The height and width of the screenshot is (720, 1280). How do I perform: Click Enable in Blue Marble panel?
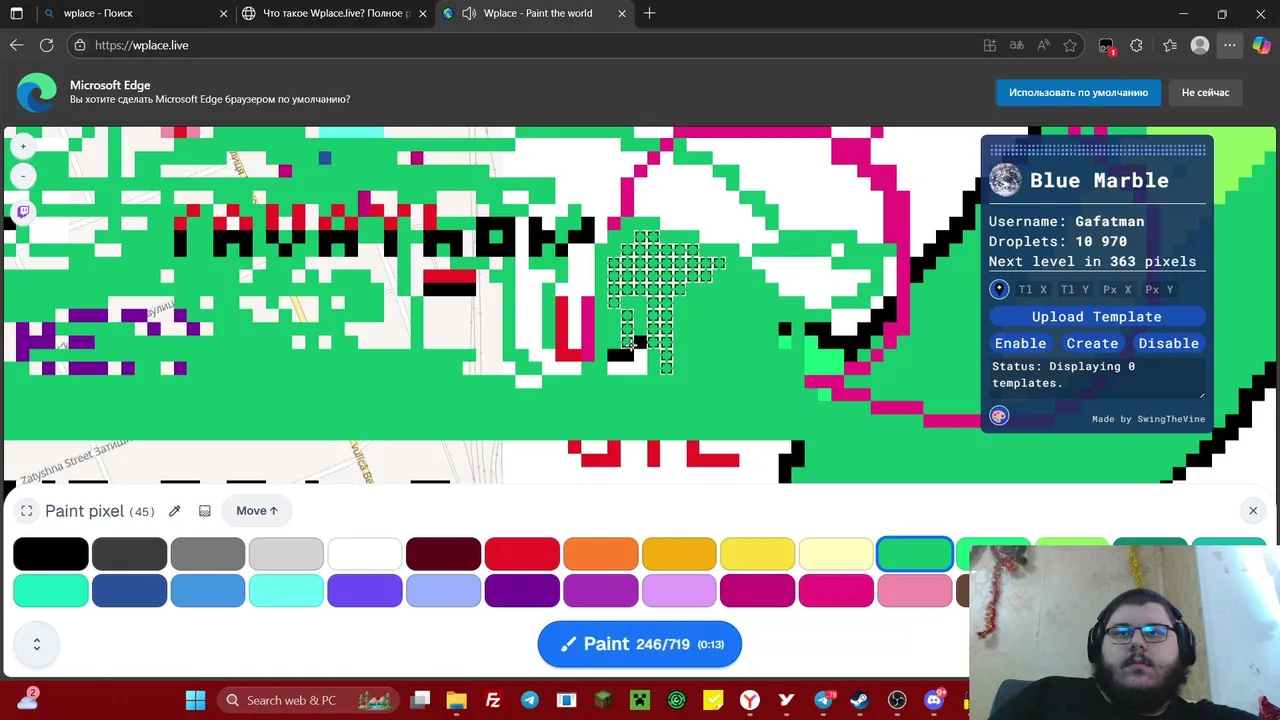click(x=1020, y=343)
